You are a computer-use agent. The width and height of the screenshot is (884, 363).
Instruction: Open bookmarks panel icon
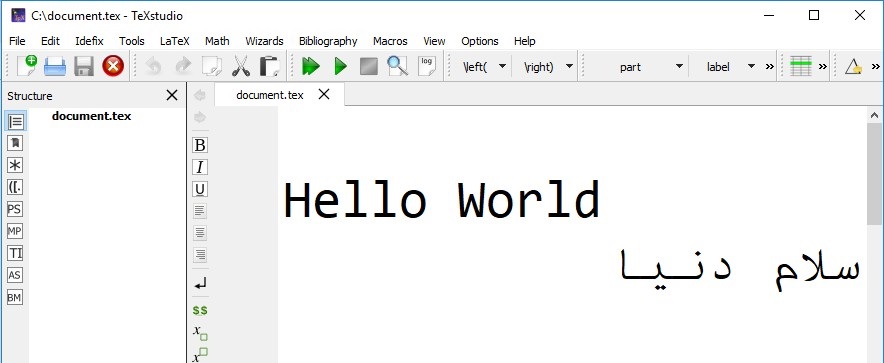coord(15,143)
